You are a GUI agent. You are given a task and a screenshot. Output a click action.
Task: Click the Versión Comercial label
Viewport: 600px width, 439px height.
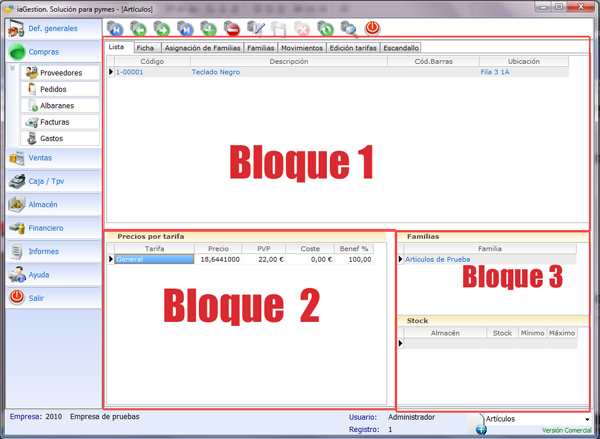(x=567, y=430)
